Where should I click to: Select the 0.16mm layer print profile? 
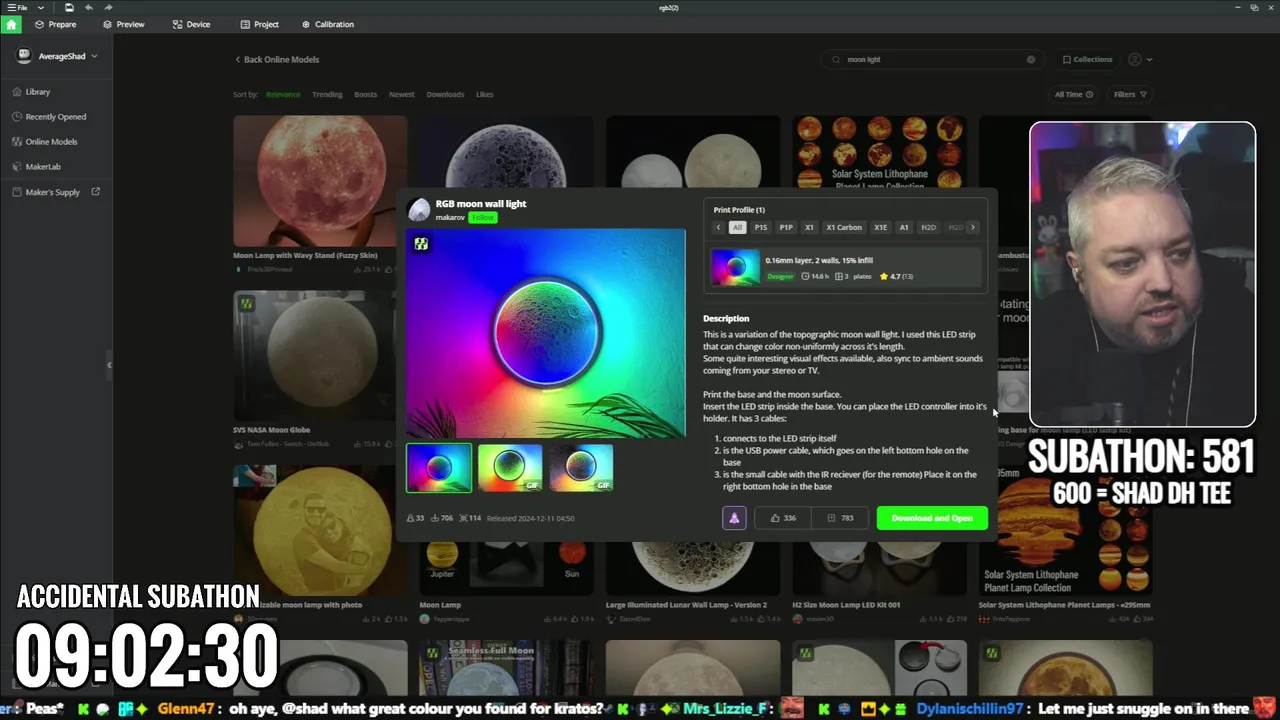coord(846,268)
